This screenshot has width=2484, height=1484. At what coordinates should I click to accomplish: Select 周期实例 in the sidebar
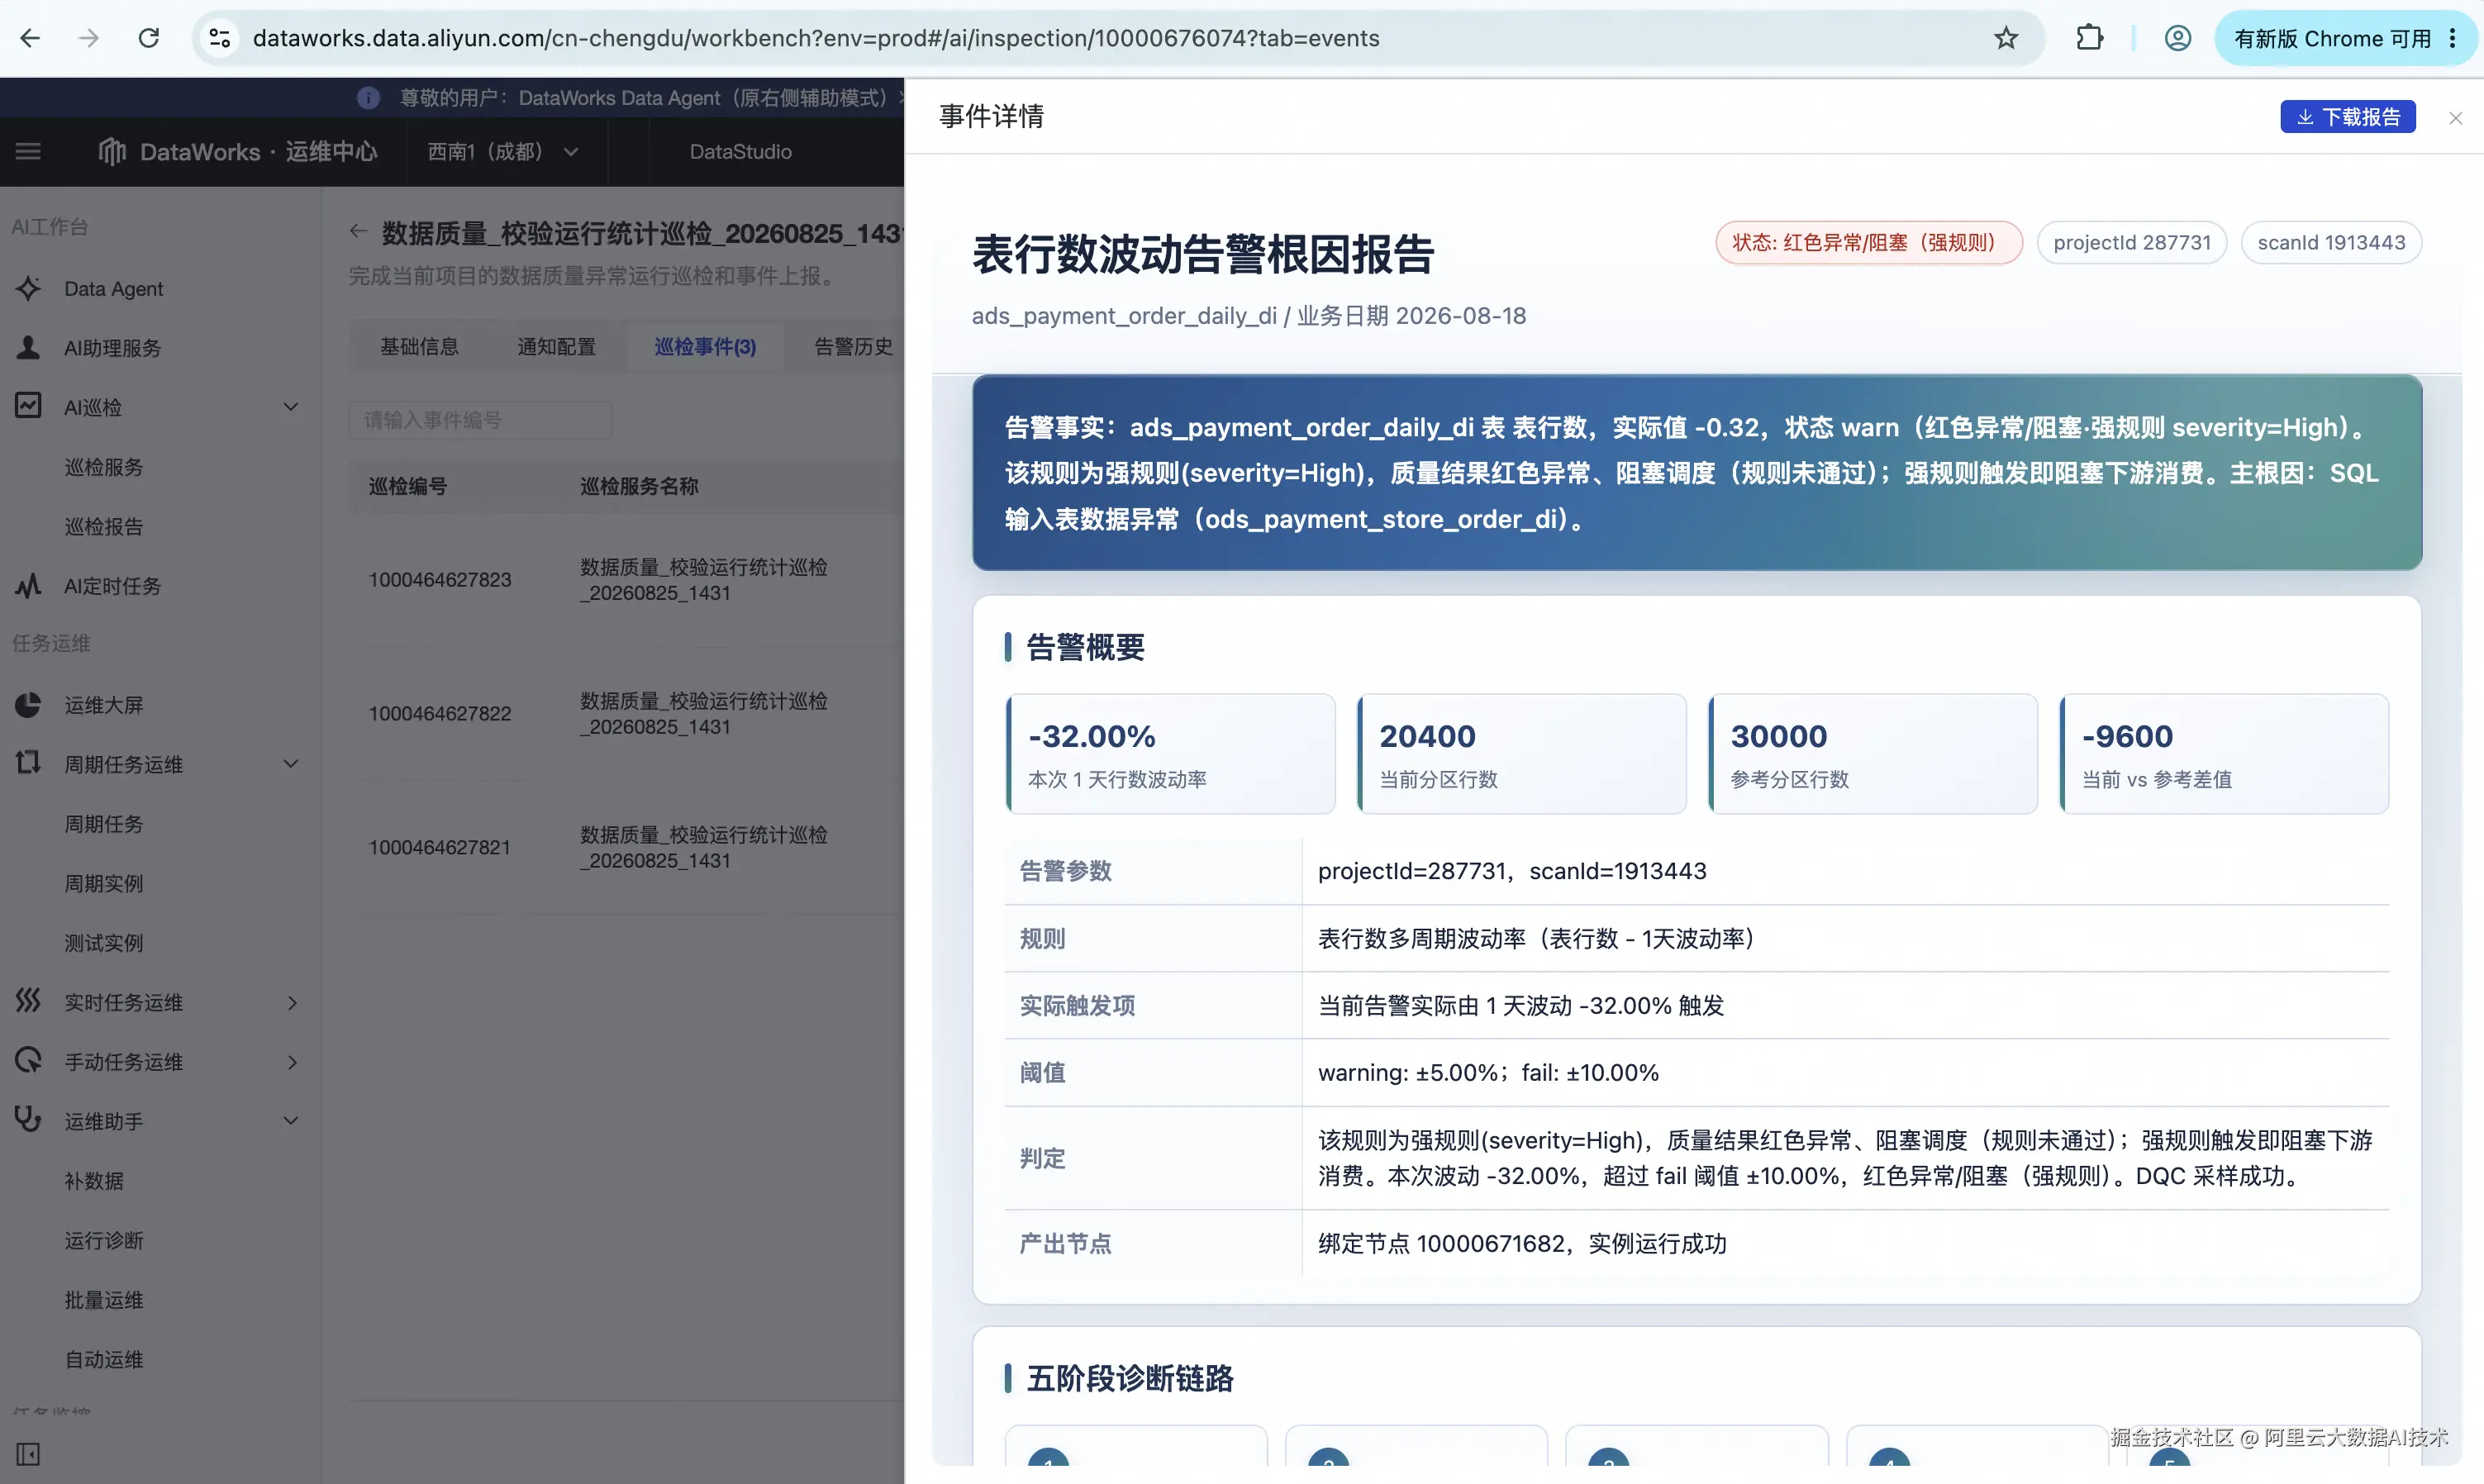tap(104, 883)
